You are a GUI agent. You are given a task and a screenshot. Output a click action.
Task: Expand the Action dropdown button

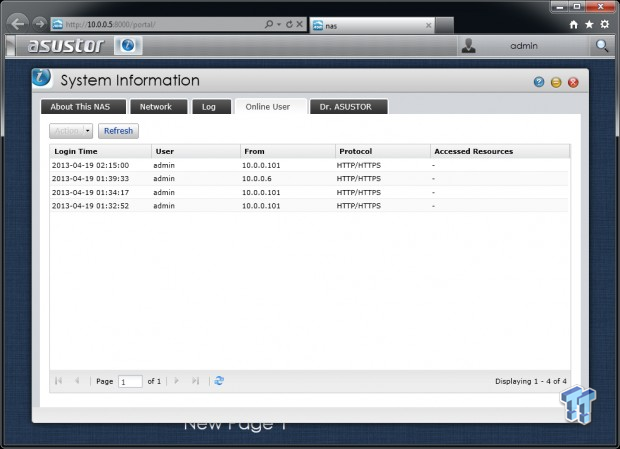tap(71, 131)
